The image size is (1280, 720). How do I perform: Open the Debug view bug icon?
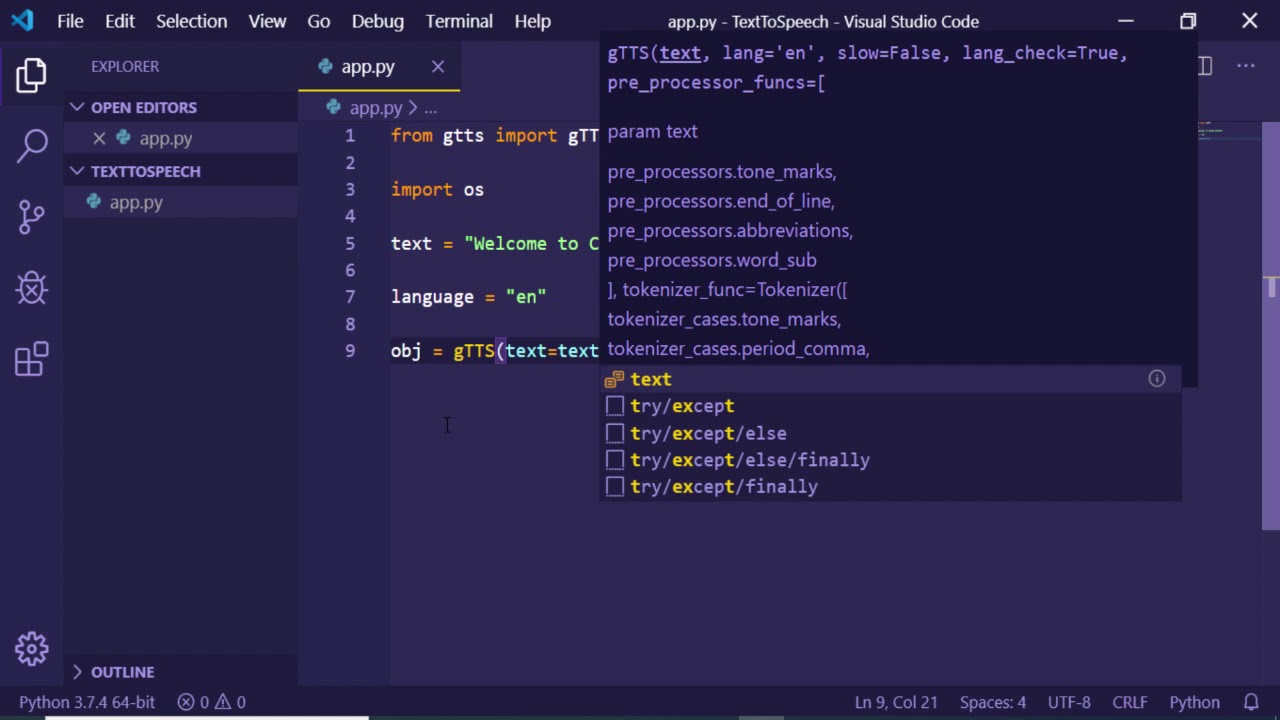point(31,288)
